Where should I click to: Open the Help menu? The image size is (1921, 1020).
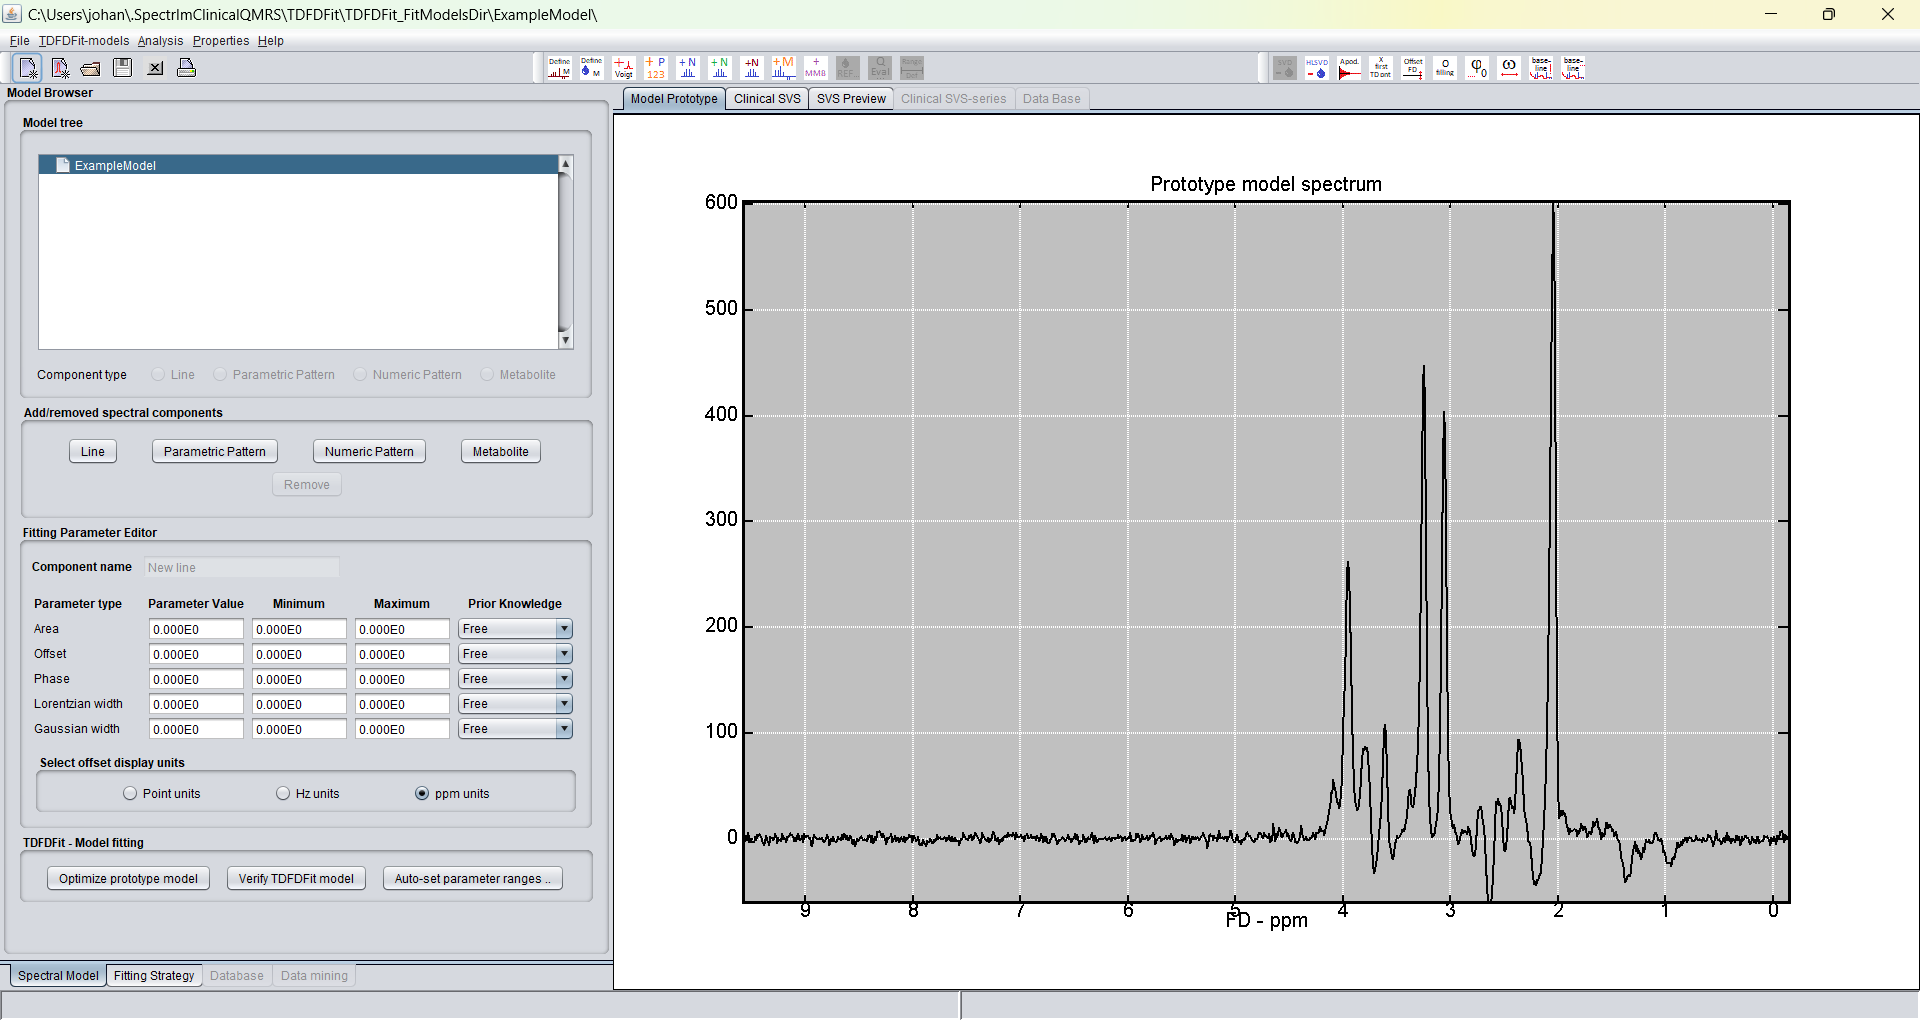point(271,41)
